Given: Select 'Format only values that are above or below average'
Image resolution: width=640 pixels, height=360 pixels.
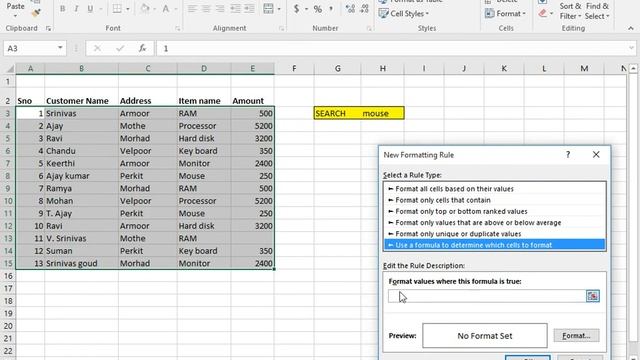Looking at the screenshot, I should (495, 222).
